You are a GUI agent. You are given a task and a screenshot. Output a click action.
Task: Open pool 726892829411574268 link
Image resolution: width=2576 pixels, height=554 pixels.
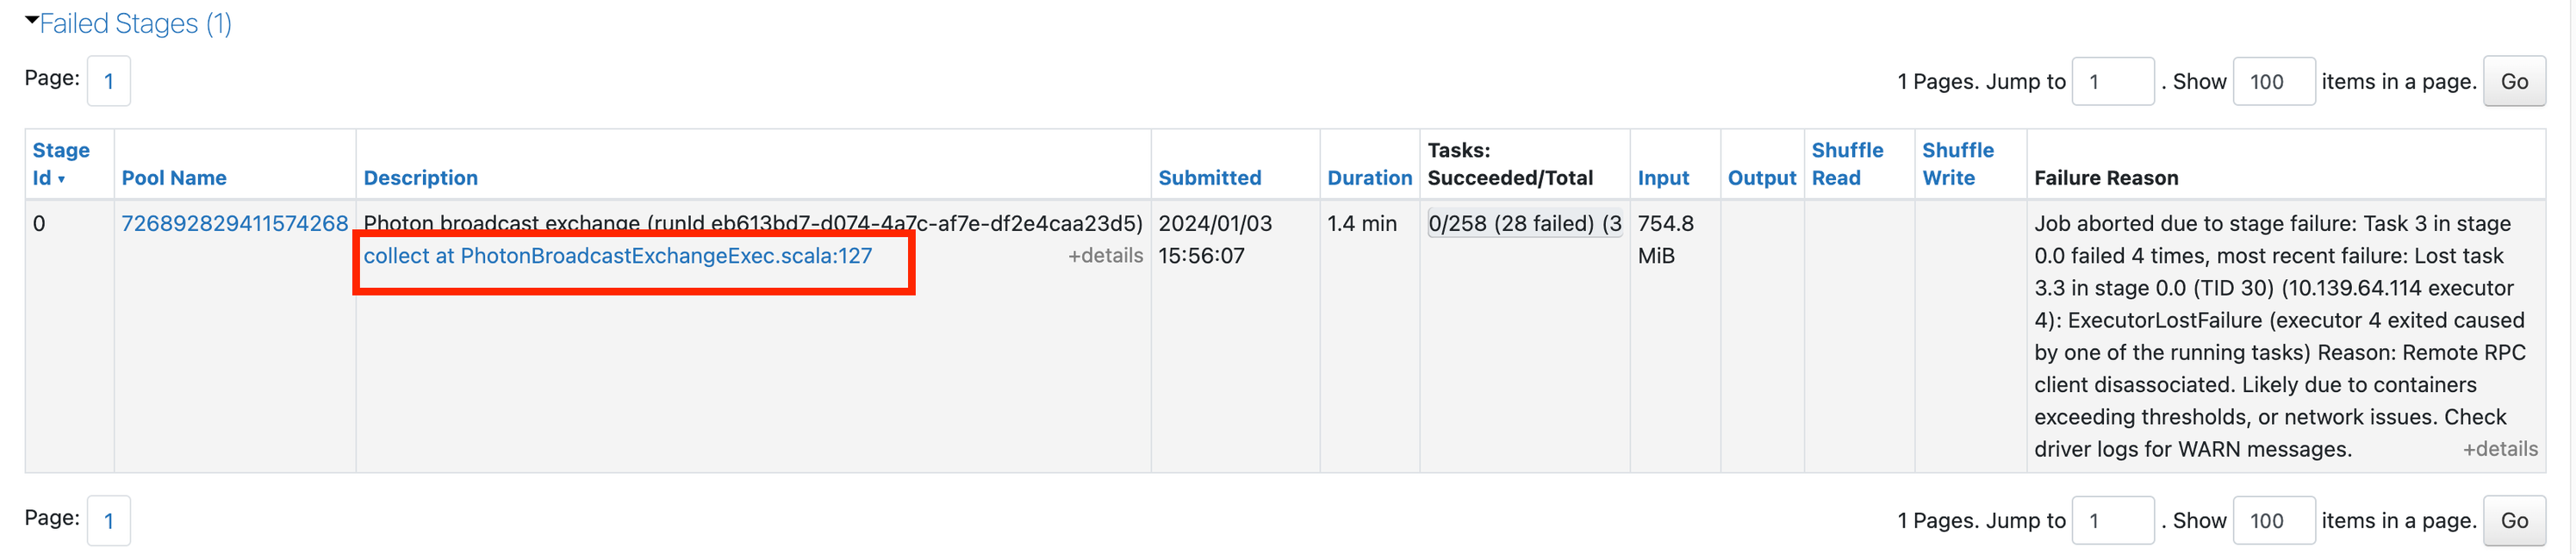click(234, 224)
